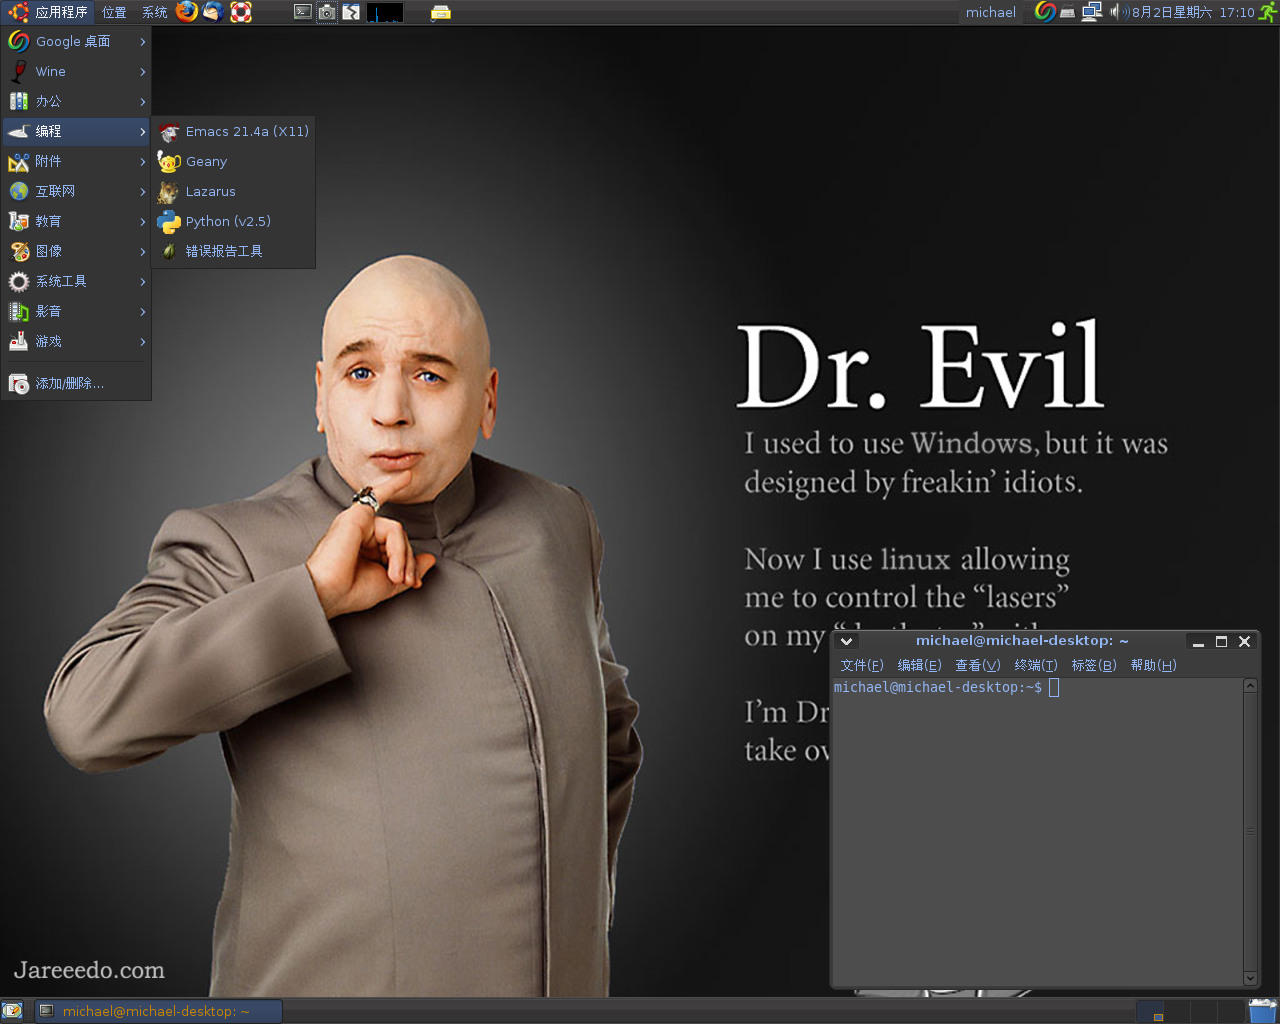This screenshot has width=1280, height=1024.
Task: Expand the 影音 (Sound & Video) submenu
Action: pyautogui.click(x=76, y=311)
